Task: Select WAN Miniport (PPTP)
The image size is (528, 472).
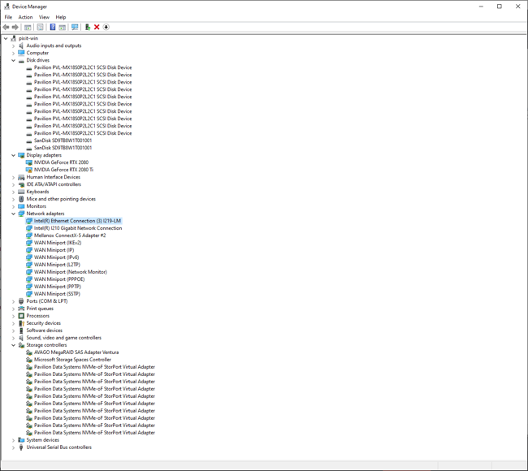Action: [x=58, y=286]
